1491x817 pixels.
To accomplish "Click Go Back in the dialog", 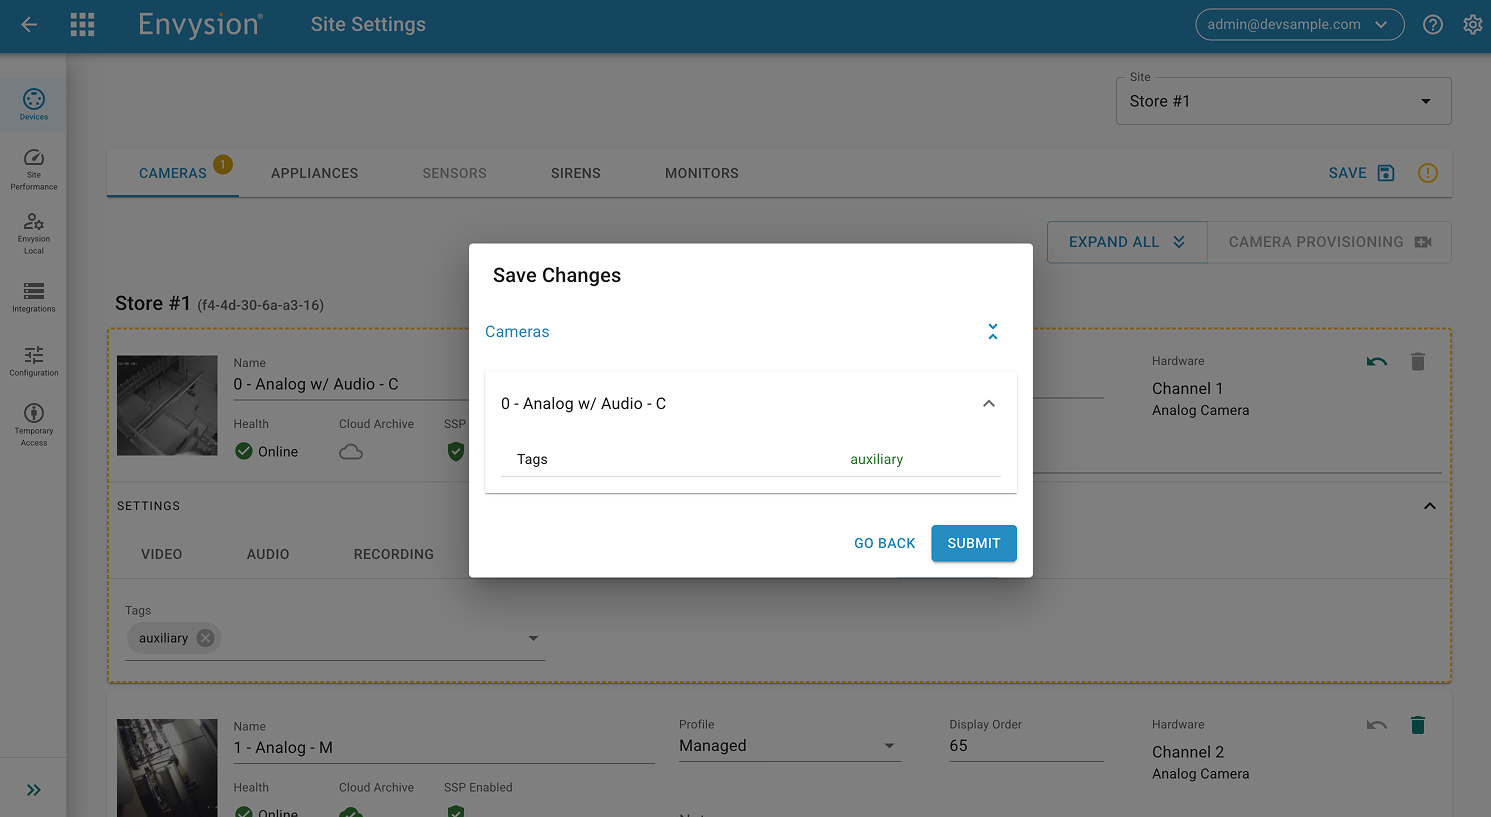I will click(x=884, y=543).
